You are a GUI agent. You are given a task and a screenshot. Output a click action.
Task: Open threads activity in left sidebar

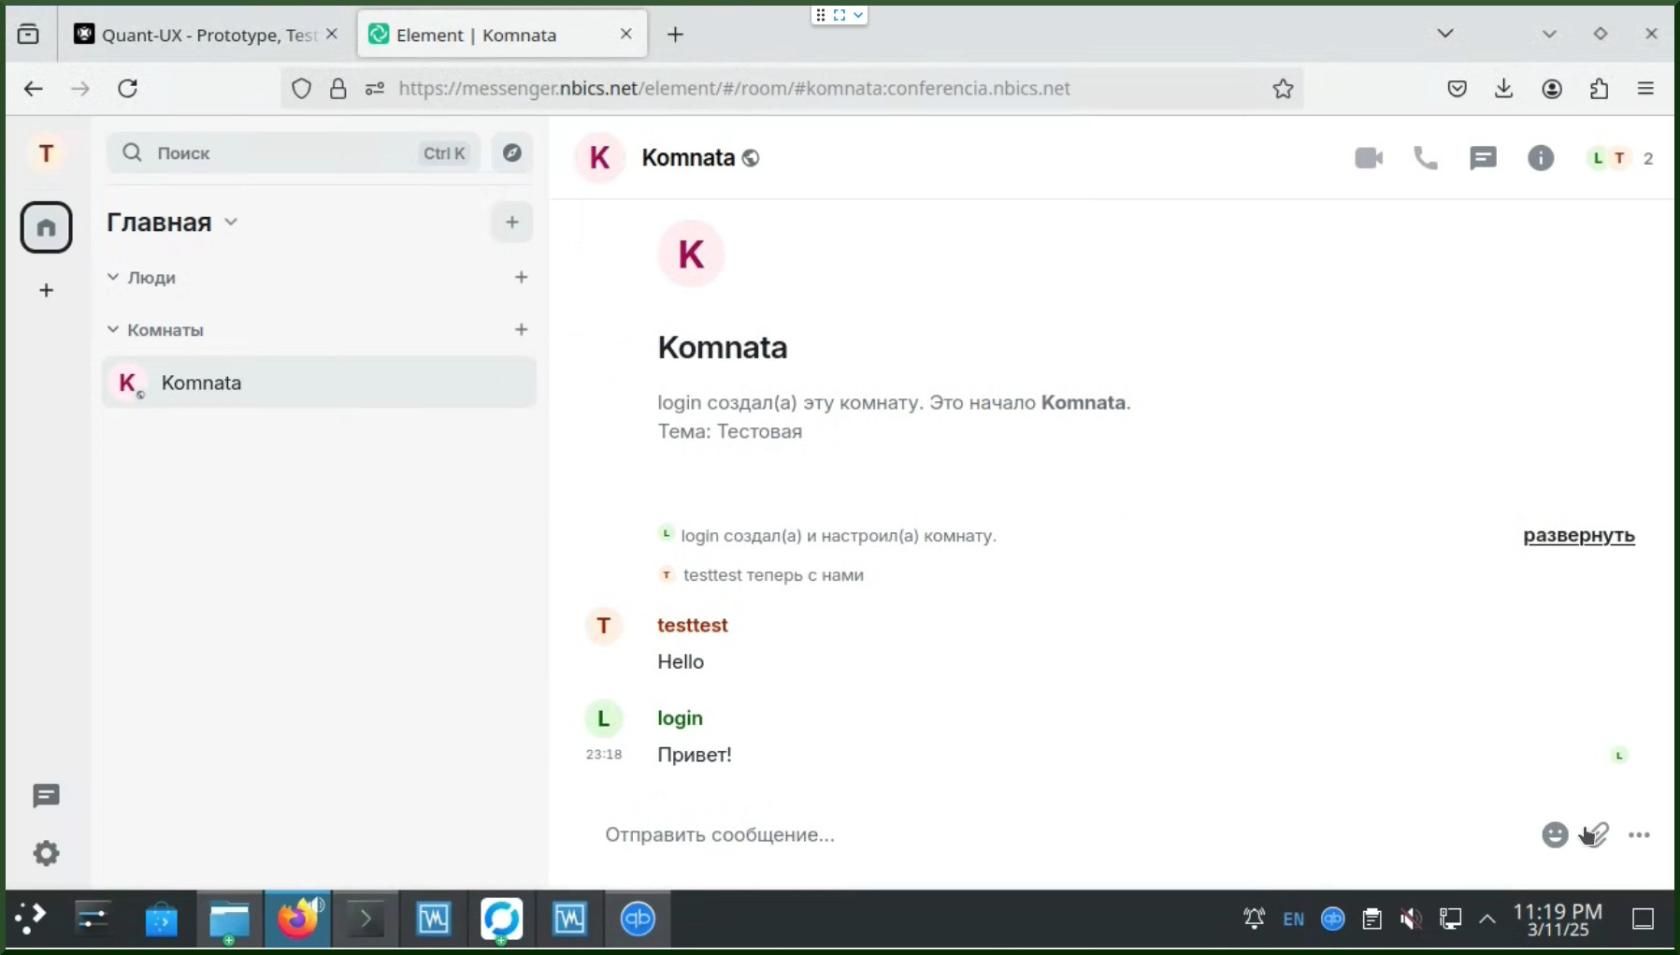pyautogui.click(x=46, y=796)
